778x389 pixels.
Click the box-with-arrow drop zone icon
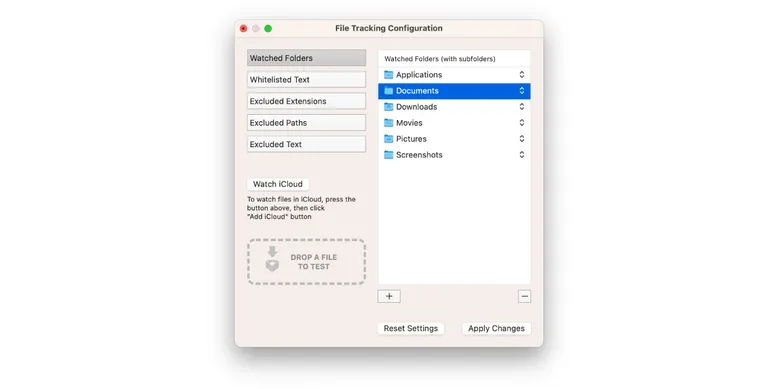272,259
